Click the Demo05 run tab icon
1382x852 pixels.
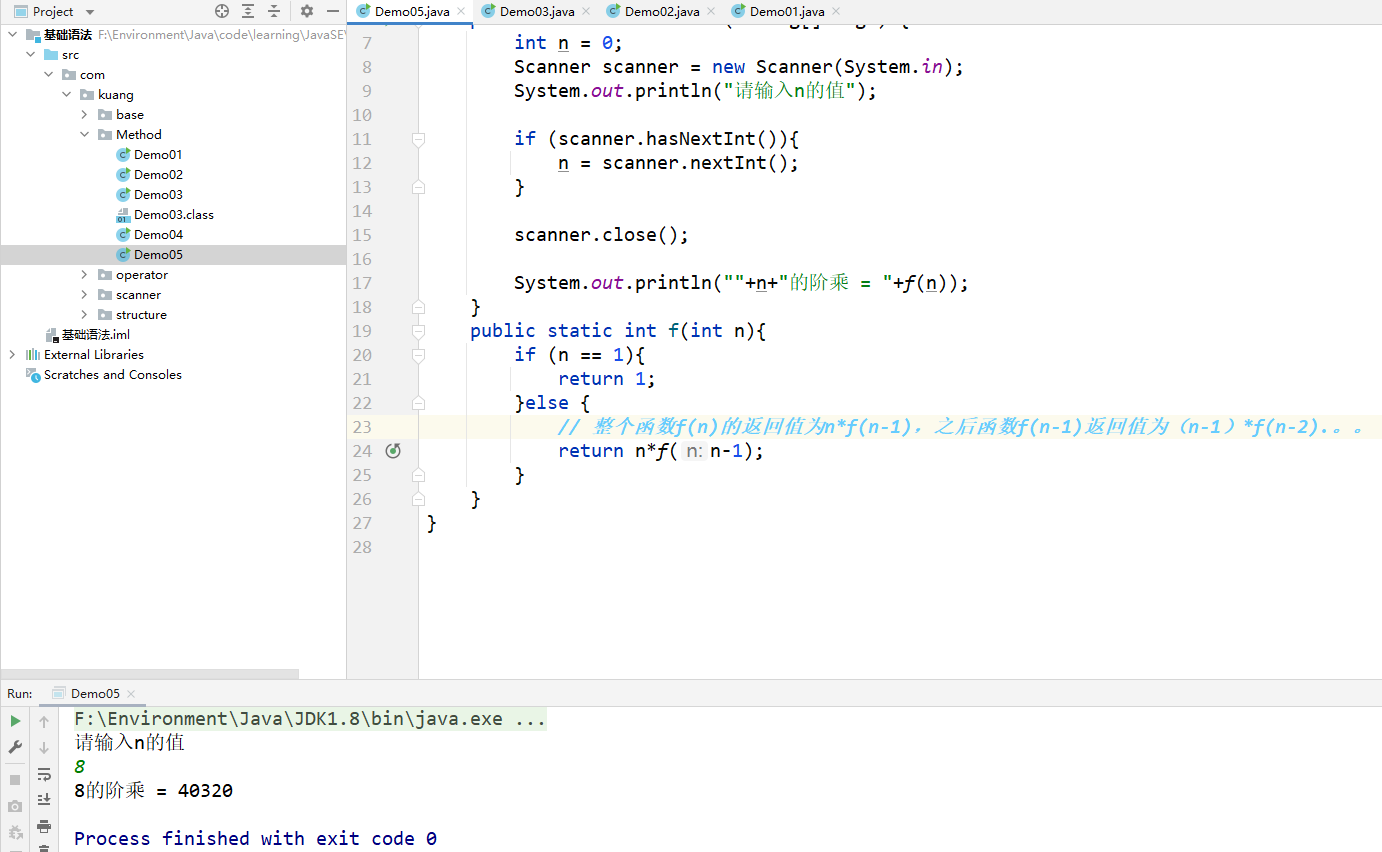pyautogui.click(x=59, y=693)
